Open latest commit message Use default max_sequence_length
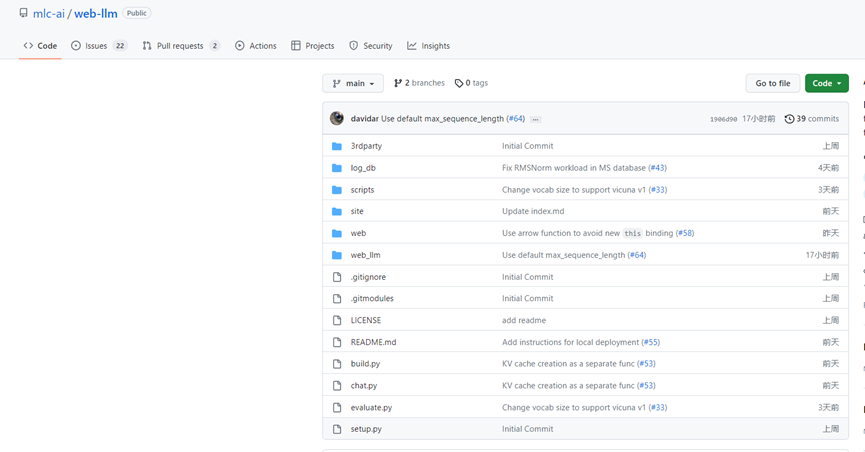This screenshot has width=865, height=452. coord(442,119)
